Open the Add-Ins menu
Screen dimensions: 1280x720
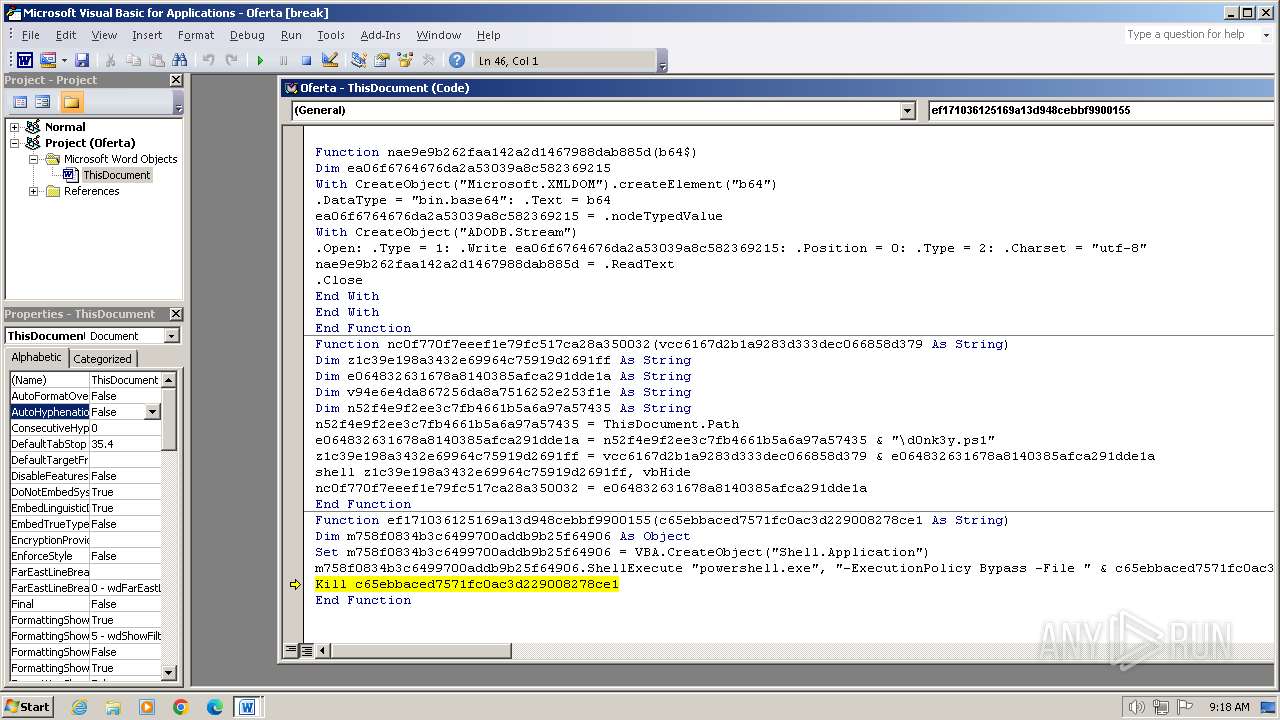point(380,35)
